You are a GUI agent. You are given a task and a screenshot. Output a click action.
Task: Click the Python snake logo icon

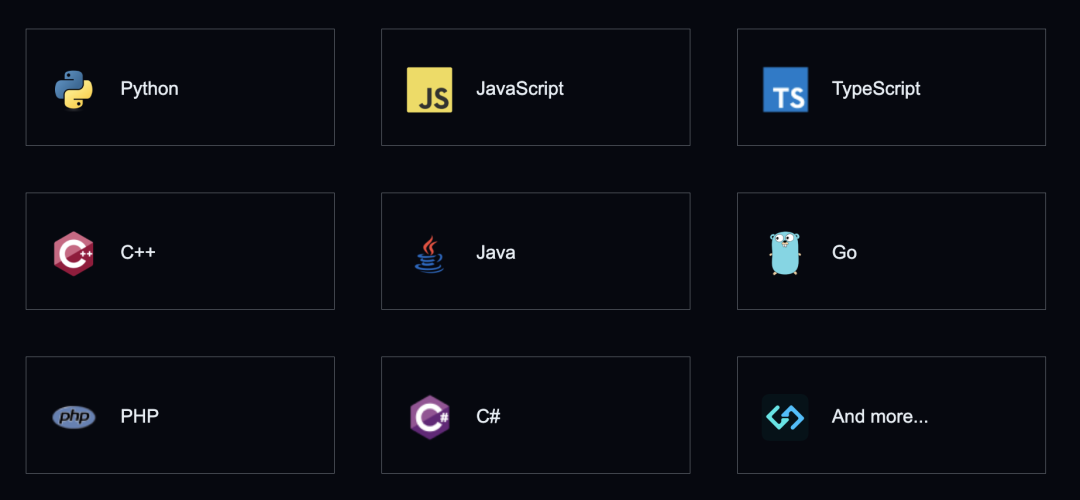click(x=74, y=90)
